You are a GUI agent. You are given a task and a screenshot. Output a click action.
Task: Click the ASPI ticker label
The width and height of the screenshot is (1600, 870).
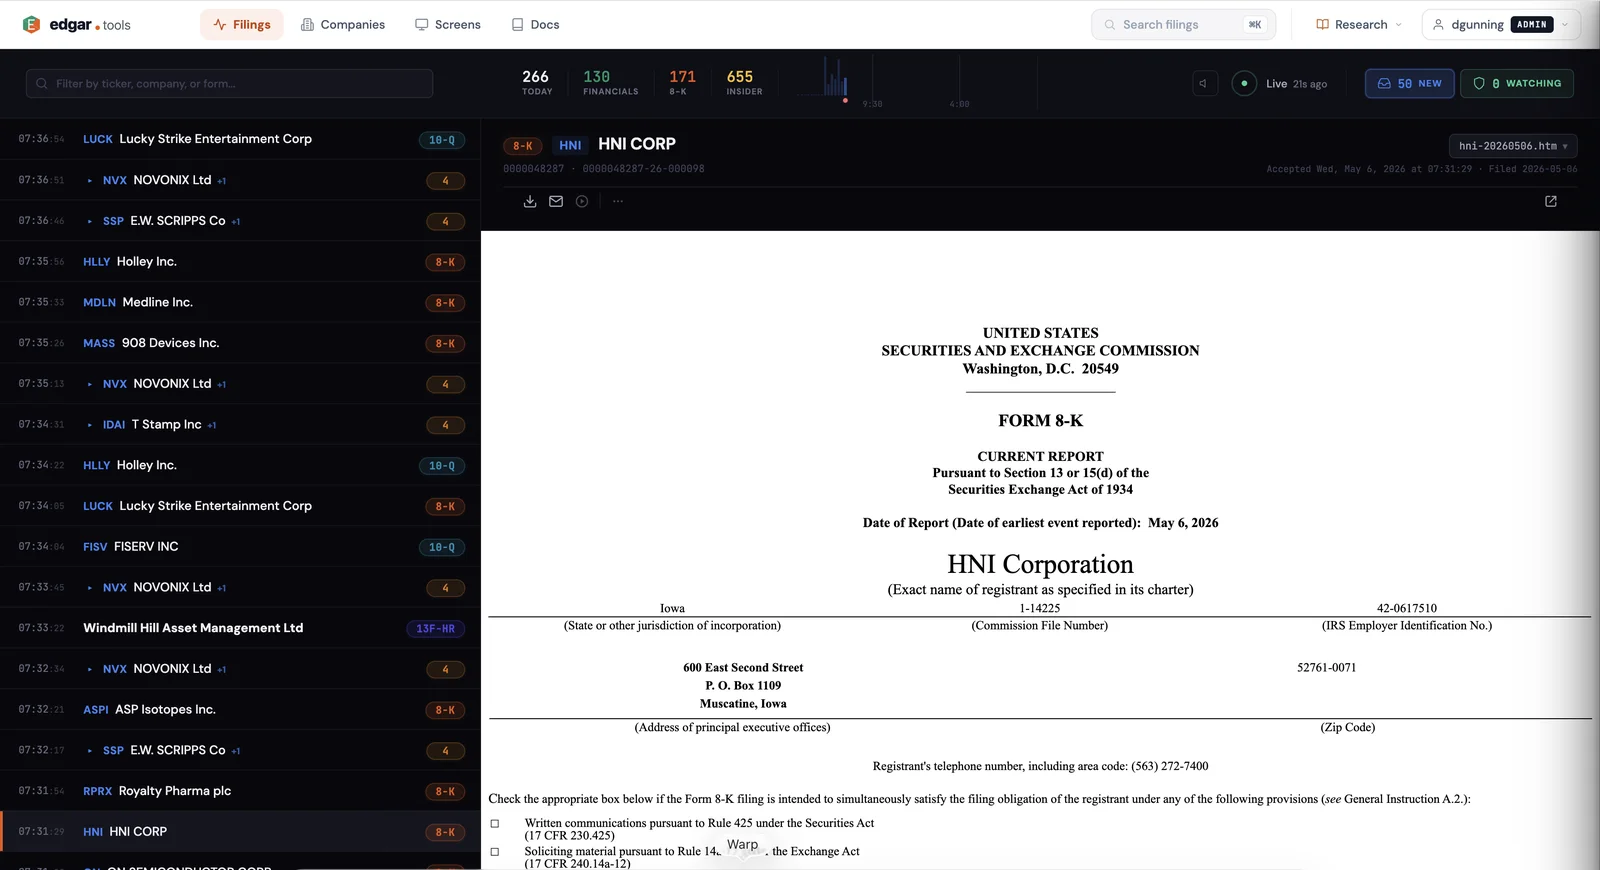[x=96, y=710]
